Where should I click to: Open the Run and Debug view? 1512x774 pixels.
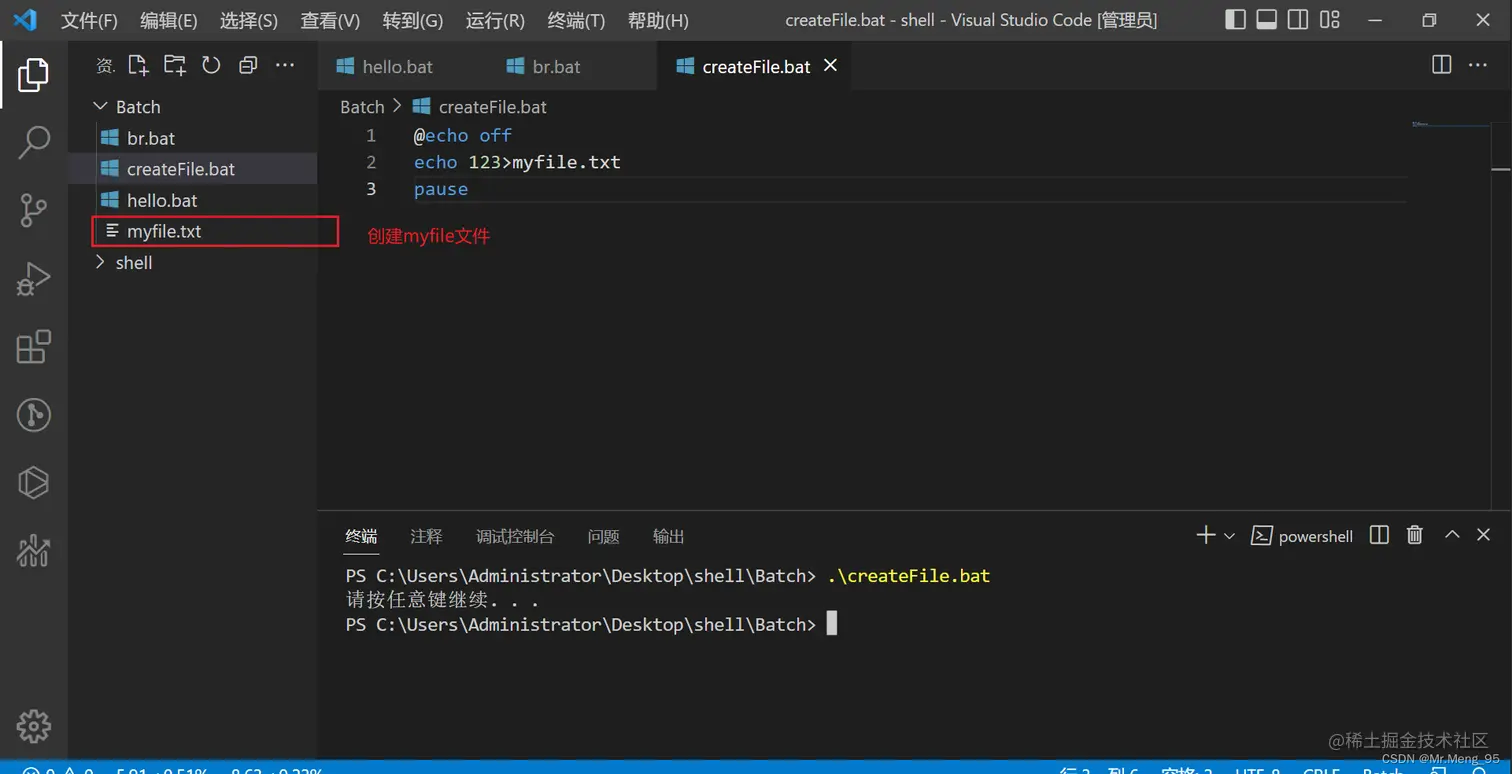(33, 278)
